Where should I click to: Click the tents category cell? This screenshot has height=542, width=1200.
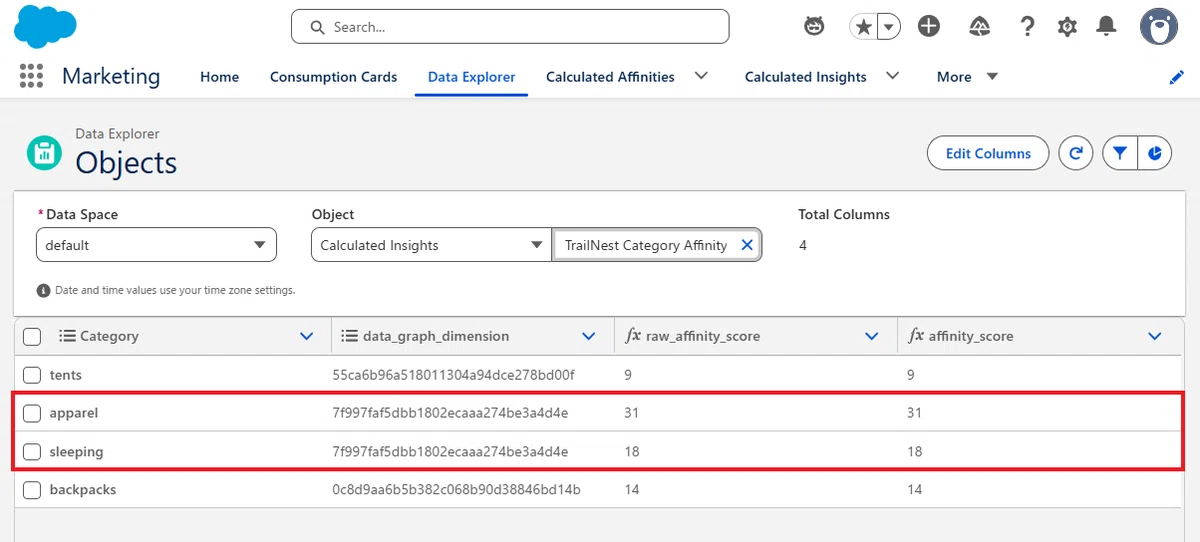click(x=66, y=375)
